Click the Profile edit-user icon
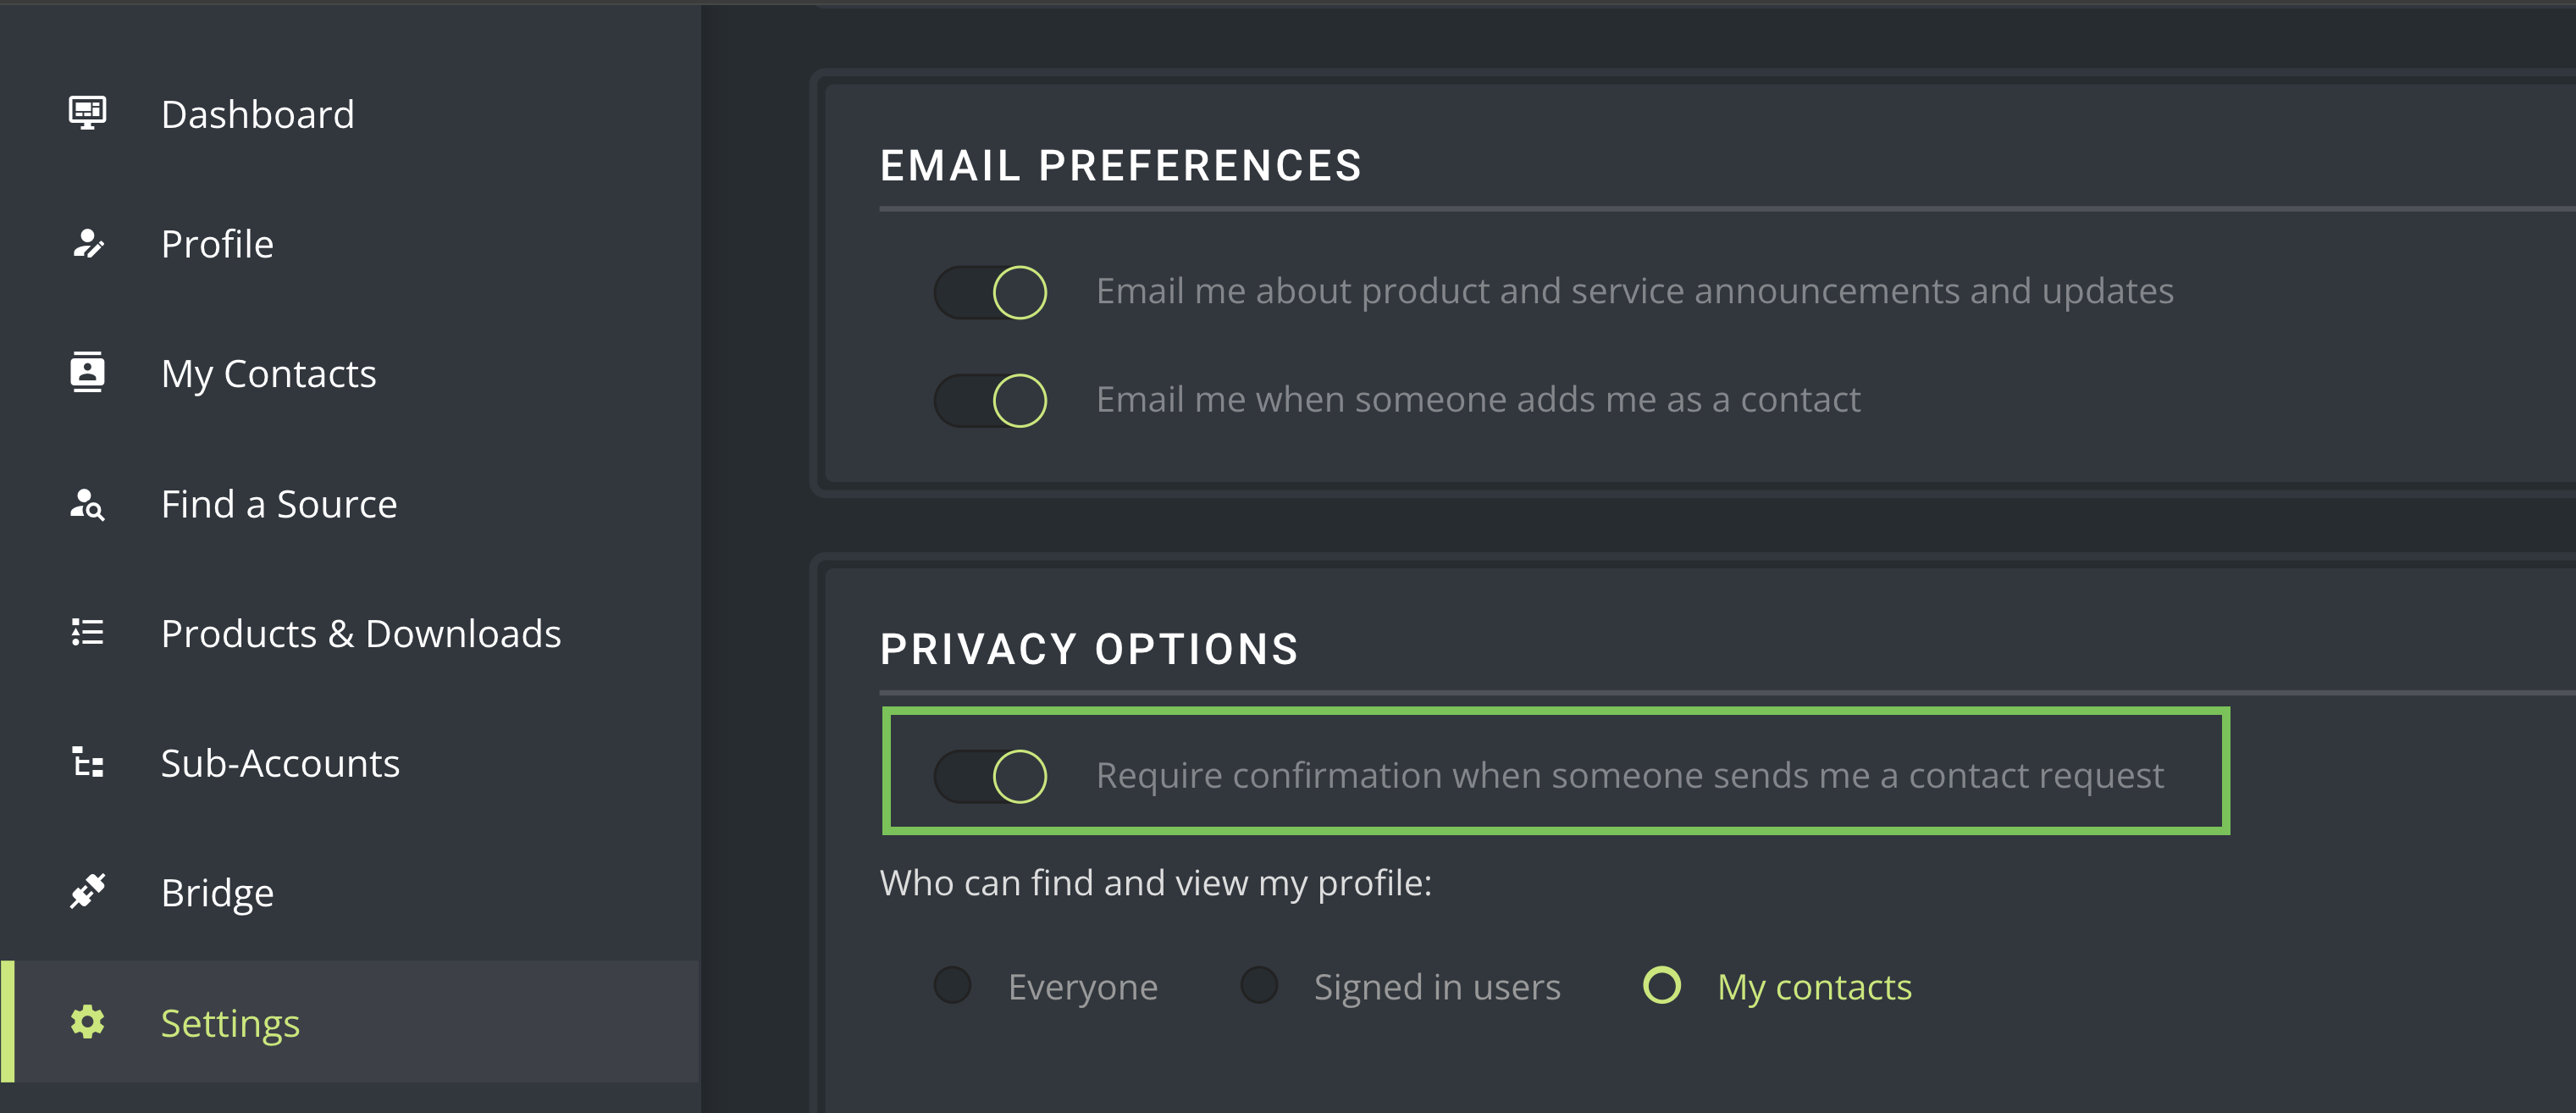This screenshot has width=2576, height=1113. tap(87, 243)
